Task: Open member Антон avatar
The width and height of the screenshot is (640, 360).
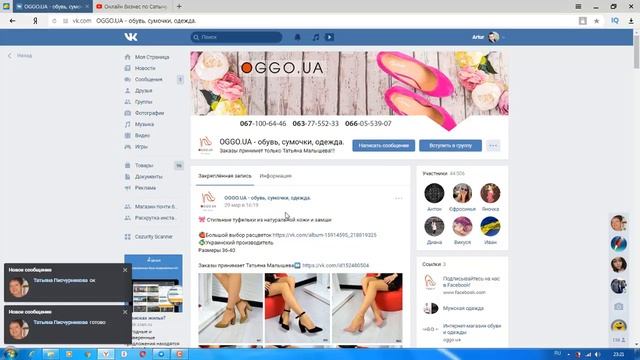Action: (x=434, y=193)
